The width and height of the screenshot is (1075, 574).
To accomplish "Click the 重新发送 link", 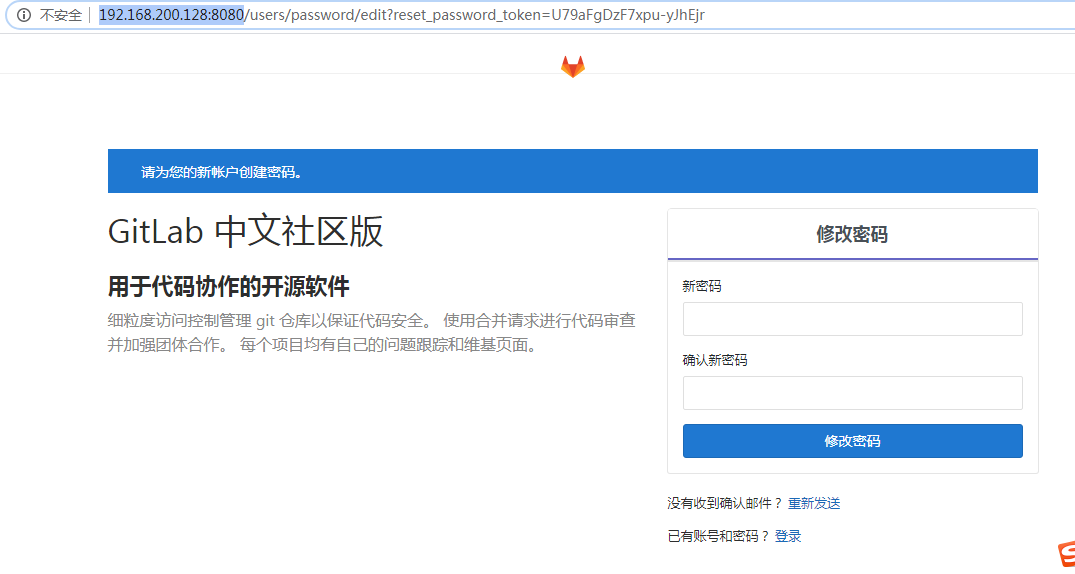I will (814, 503).
